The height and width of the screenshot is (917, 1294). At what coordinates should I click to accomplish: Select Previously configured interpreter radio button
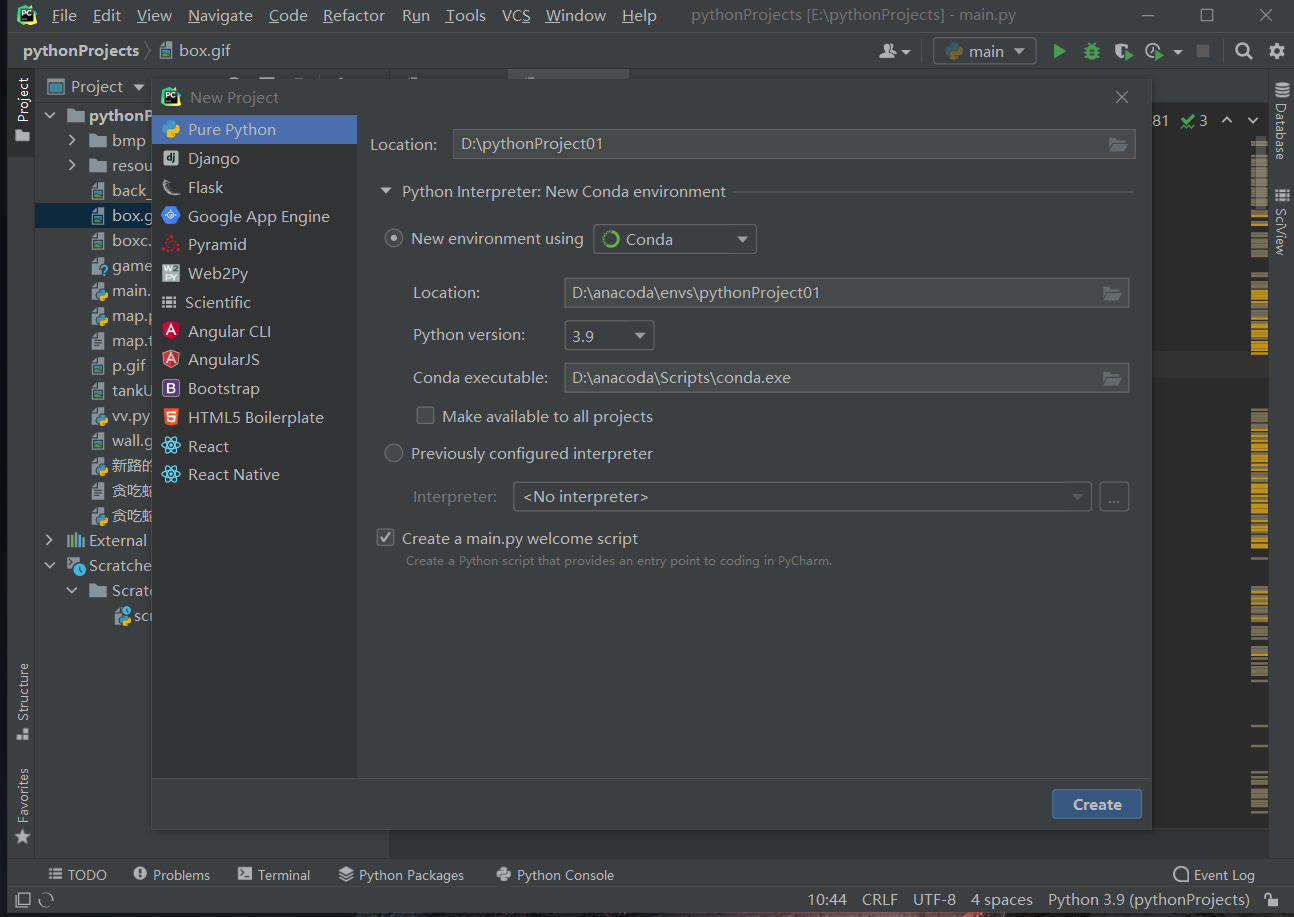394,454
